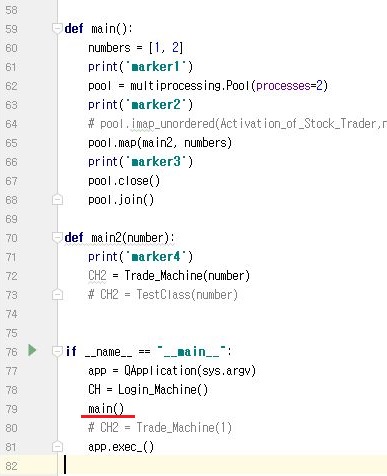
Task: Run script via green arrow at line 76
Action: tap(32, 350)
